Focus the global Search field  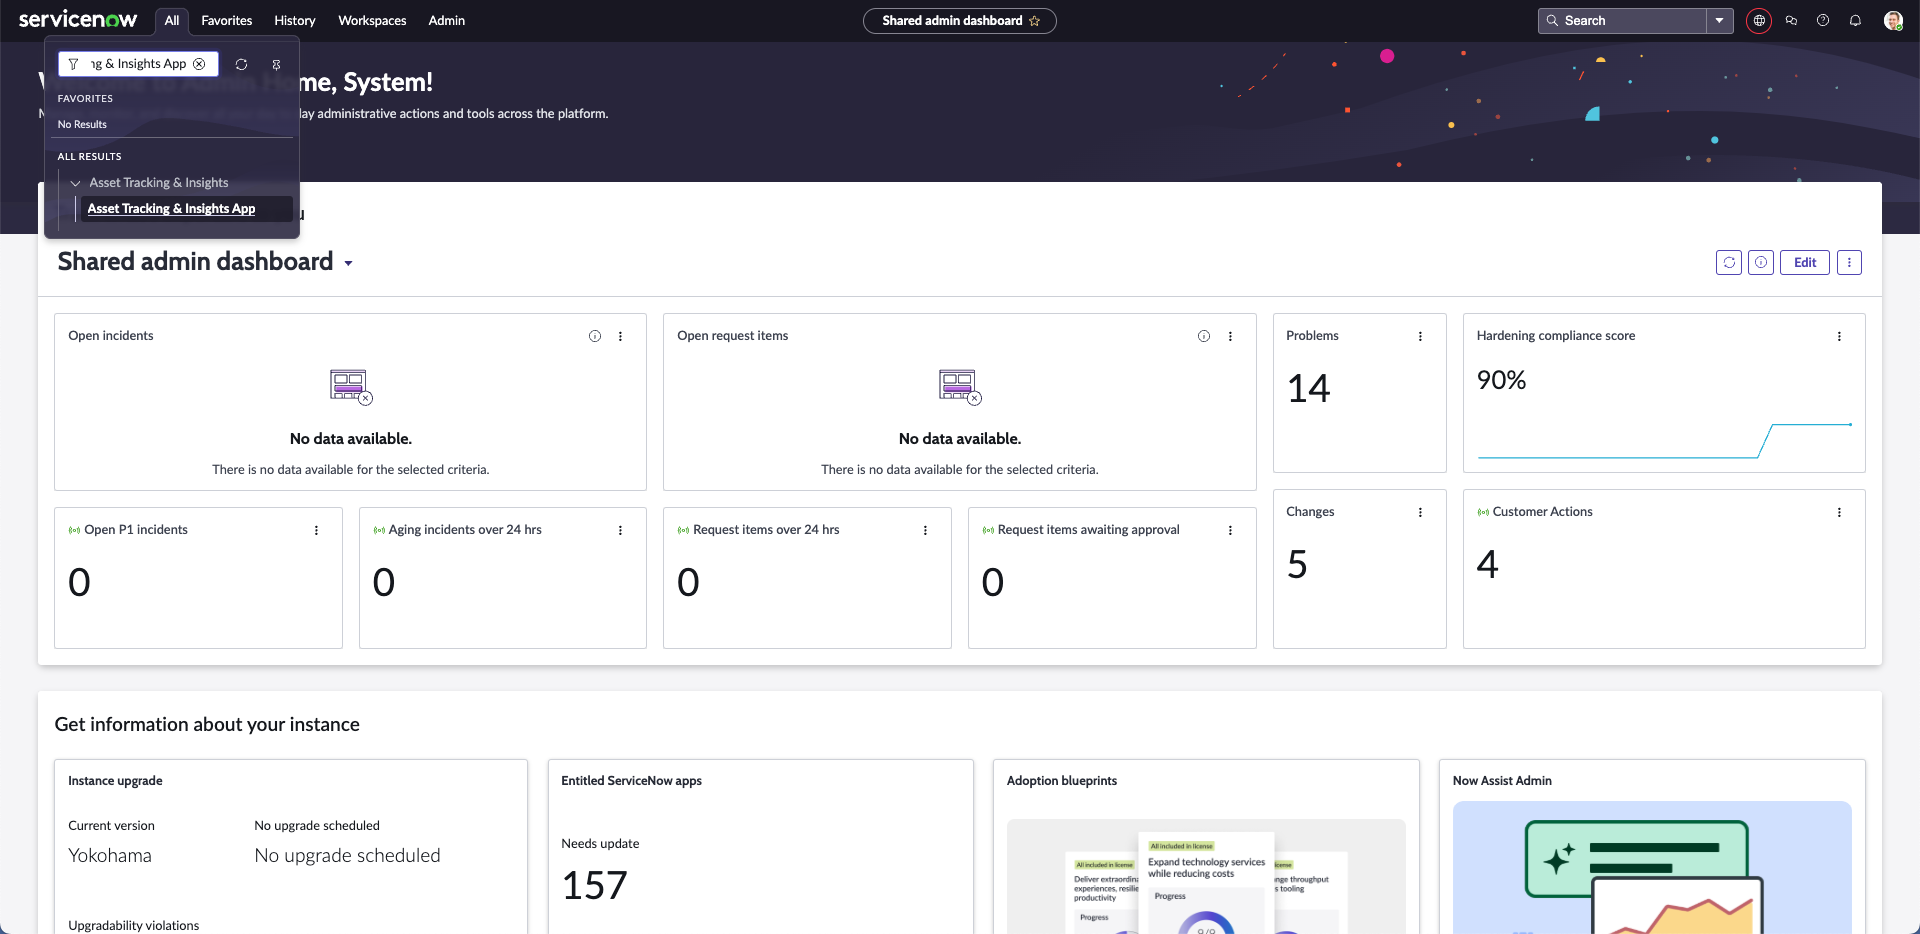(x=1622, y=21)
